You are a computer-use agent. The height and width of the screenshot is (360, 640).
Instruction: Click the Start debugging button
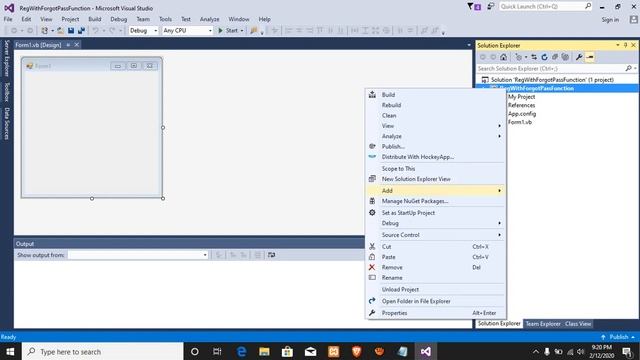pyautogui.click(x=228, y=31)
